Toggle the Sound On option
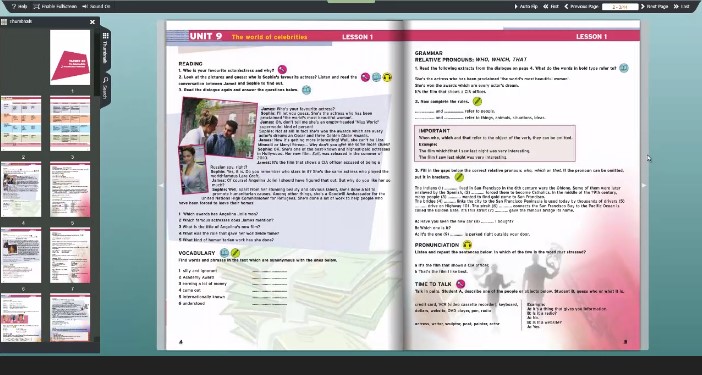The image size is (702, 375). coord(96,6)
